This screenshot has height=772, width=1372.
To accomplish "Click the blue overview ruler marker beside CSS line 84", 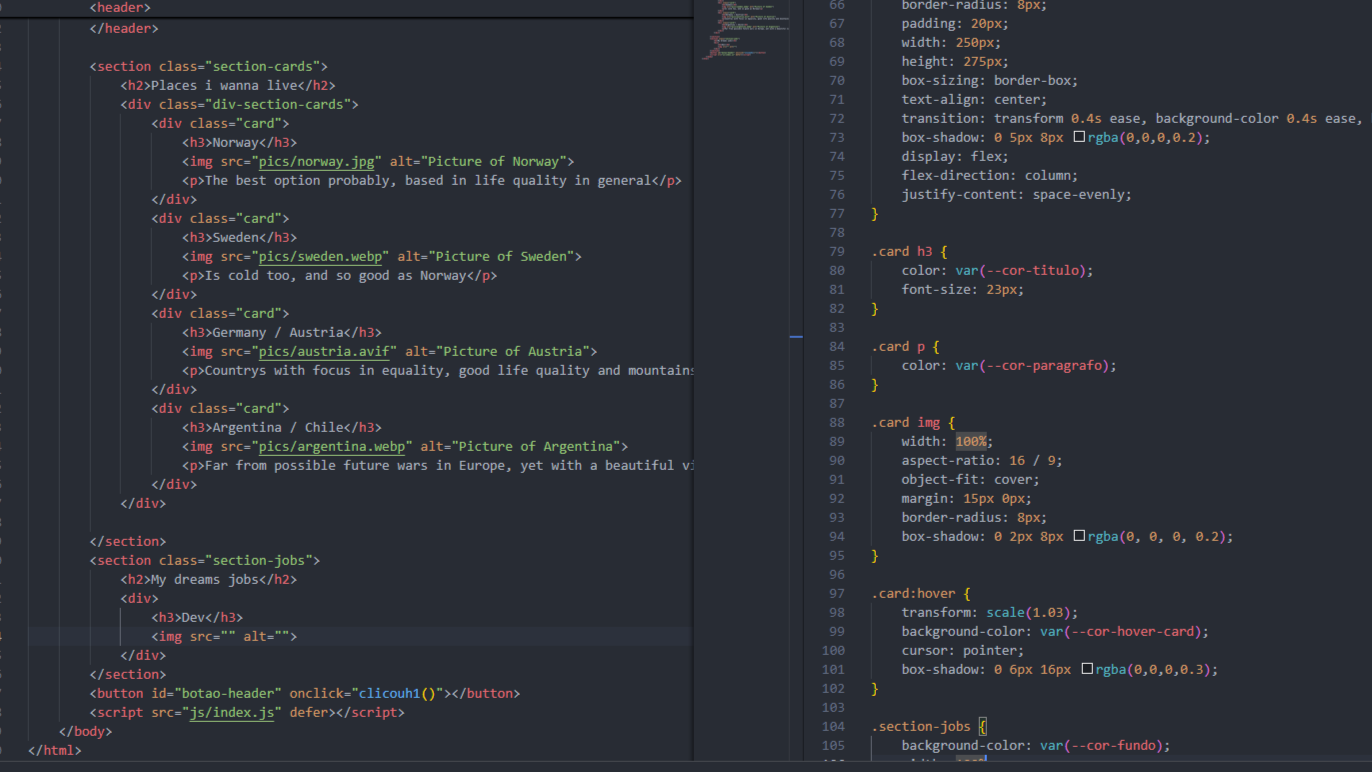I will pyautogui.click(x=796, y=337).
